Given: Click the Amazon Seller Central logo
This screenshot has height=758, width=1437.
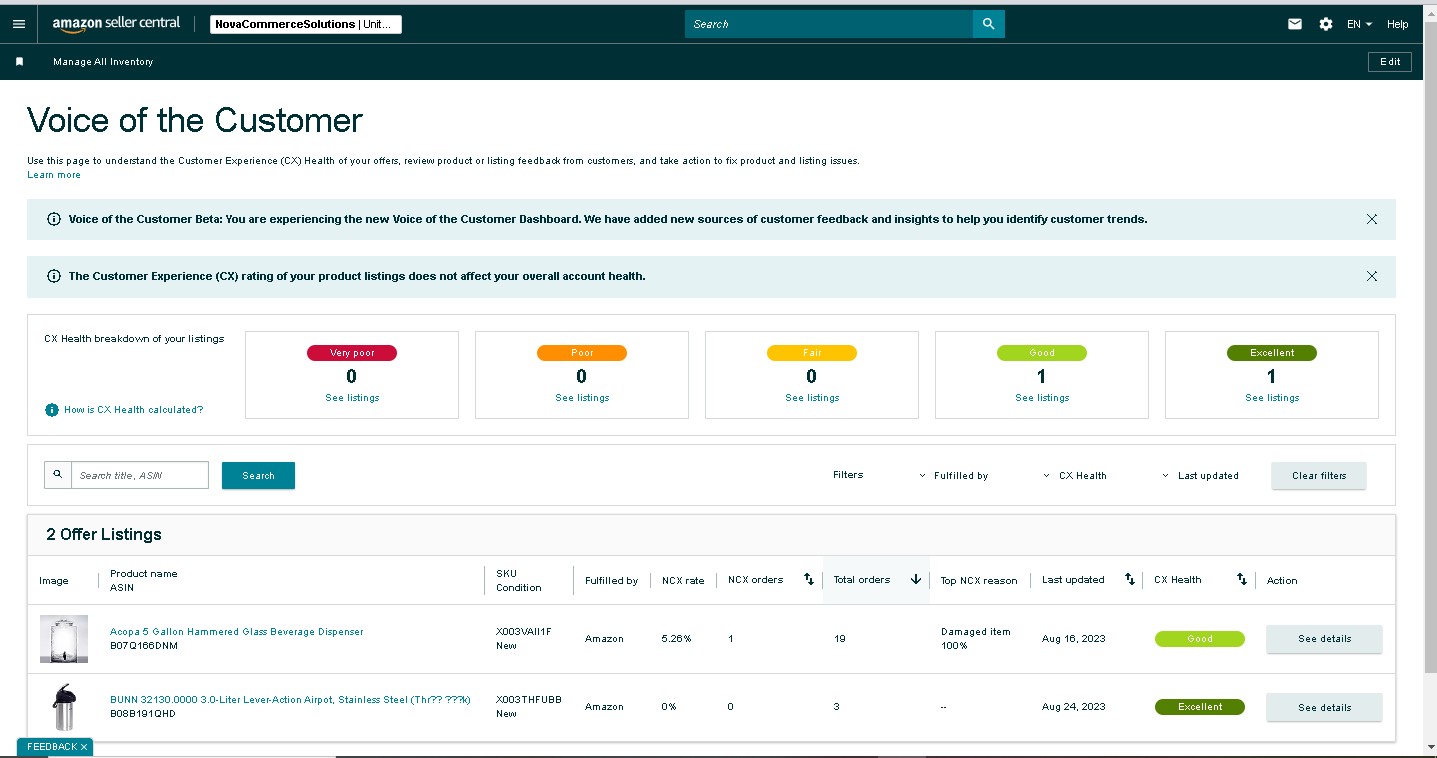Looking at the screenshot, I should point(116,23).
